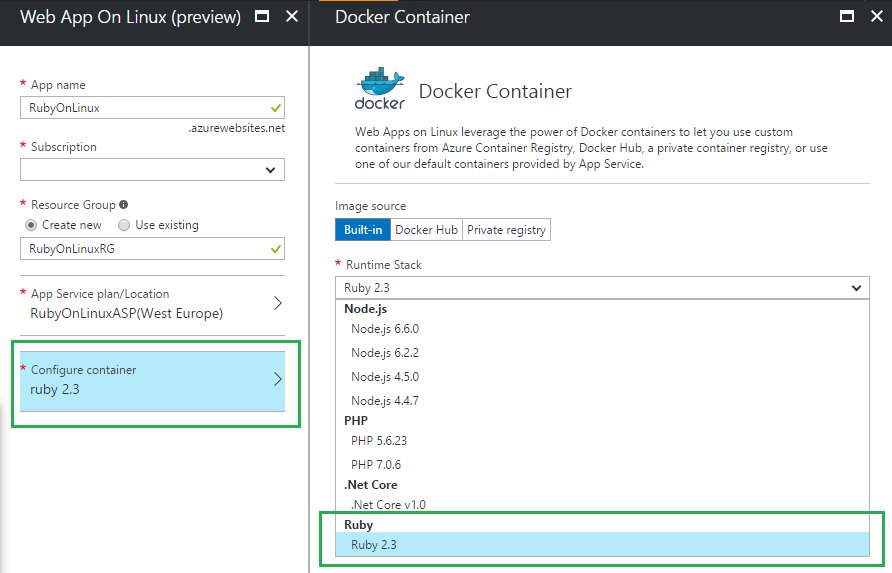Screen dimensions: 892x573
Task: Click the Resource Group name field
Action: click(x=152, y=249)
